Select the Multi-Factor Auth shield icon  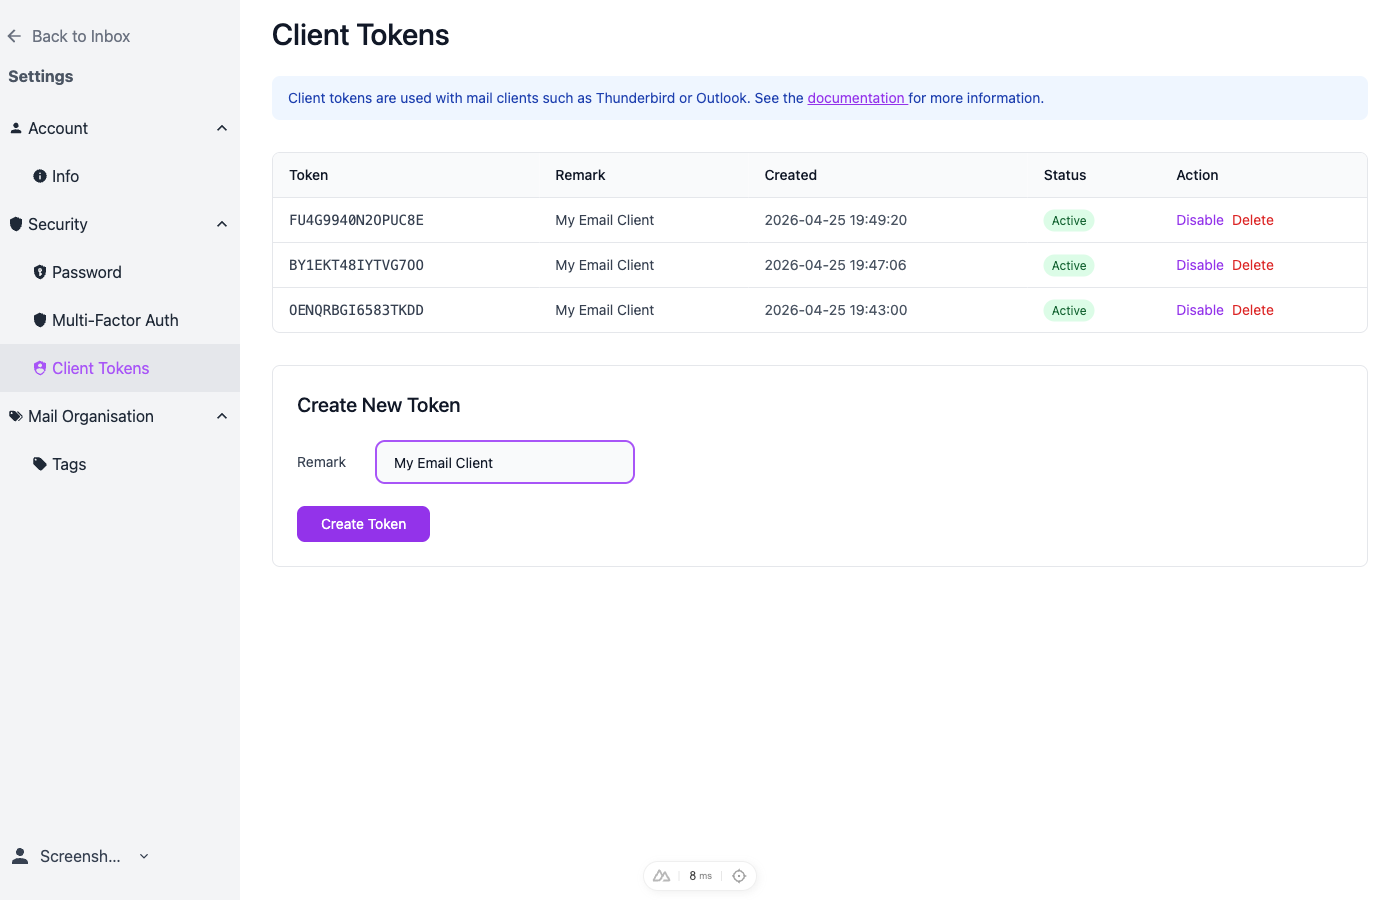[41, 319]
